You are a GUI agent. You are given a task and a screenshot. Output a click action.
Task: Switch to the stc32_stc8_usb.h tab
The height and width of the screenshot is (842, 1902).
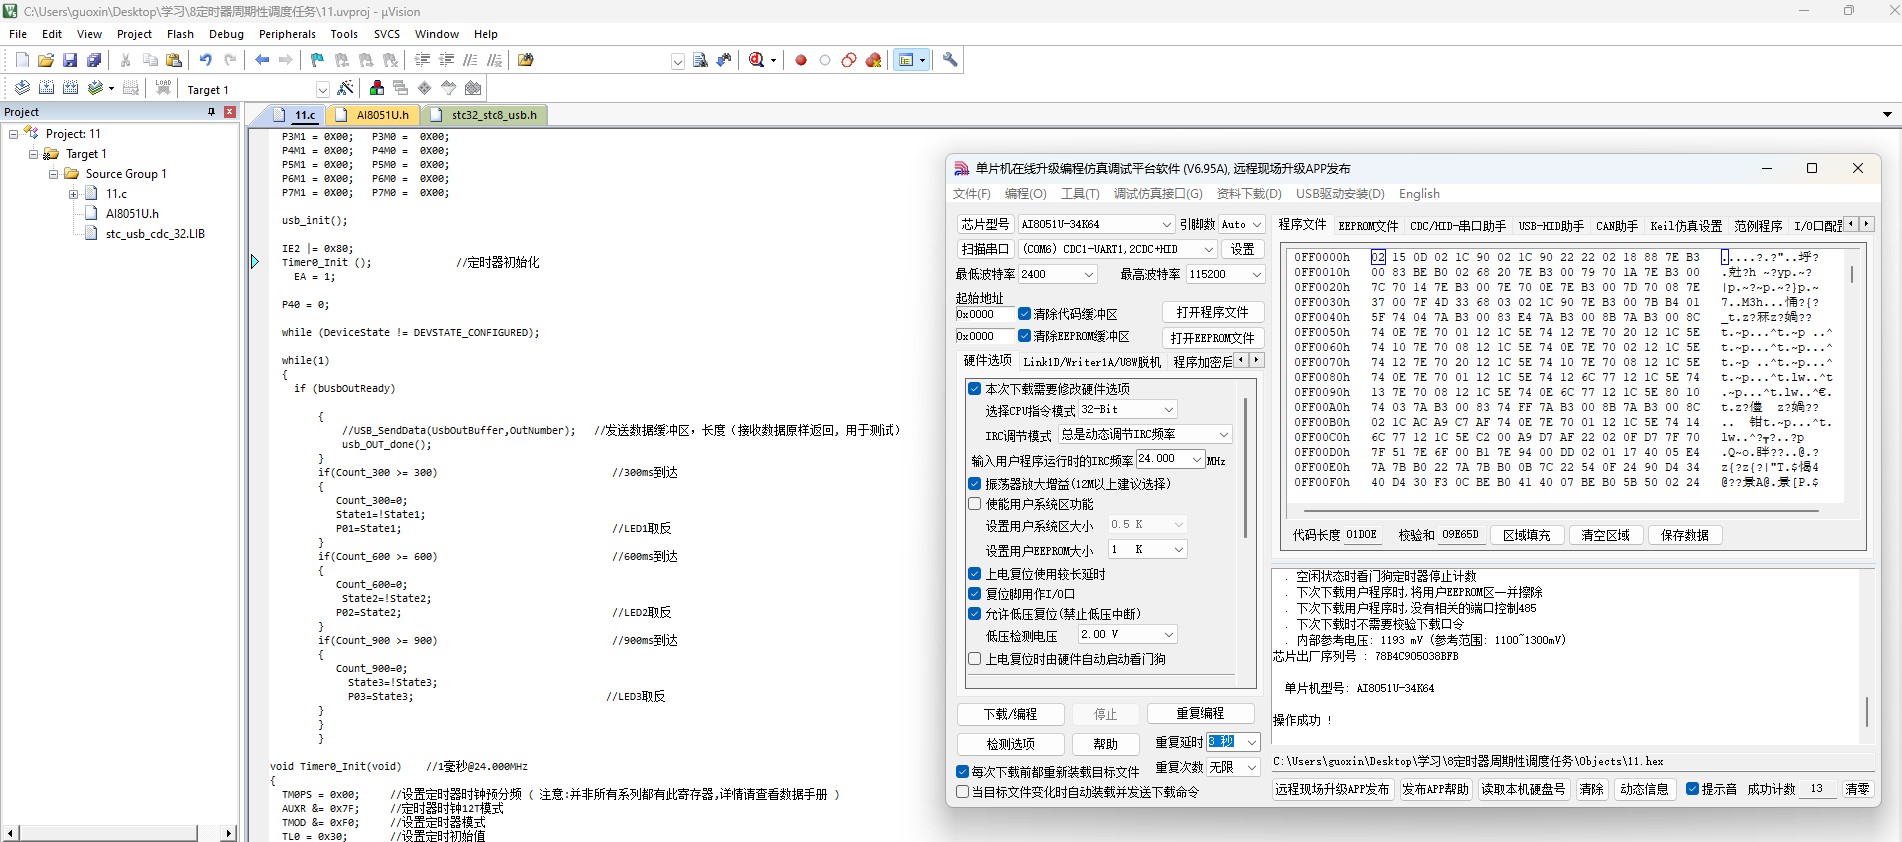click(x=486, y=115)
